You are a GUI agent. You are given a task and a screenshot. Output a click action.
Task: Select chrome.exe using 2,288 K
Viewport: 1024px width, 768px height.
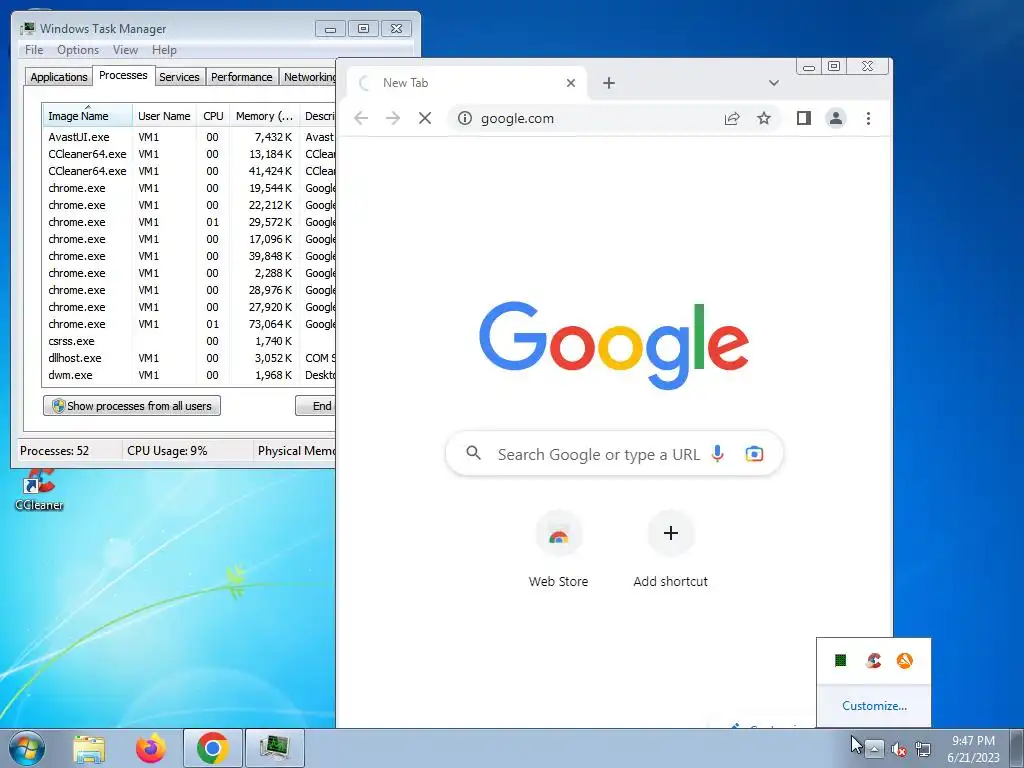tap(189, 273)
